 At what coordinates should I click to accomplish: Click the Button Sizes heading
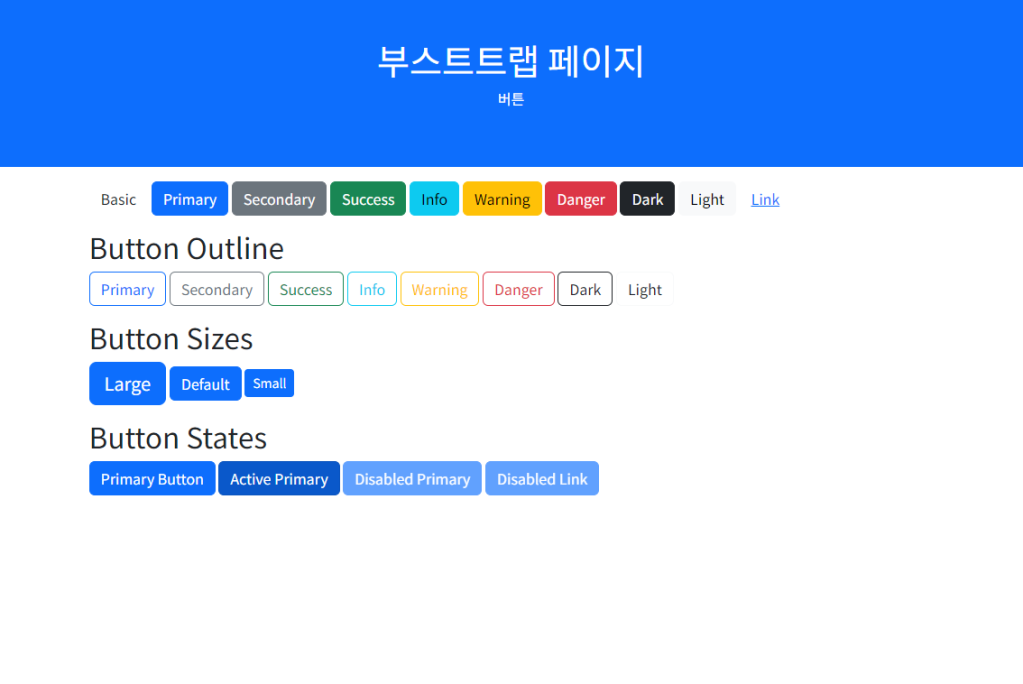pyautogui.click(x=171, y=339)
